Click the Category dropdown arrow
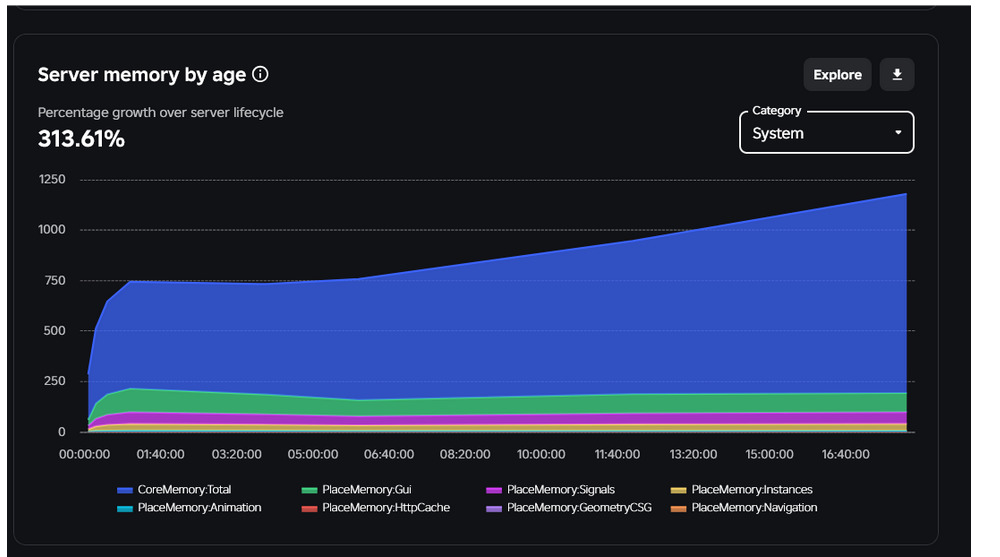1000x557 pixels. 898,133
